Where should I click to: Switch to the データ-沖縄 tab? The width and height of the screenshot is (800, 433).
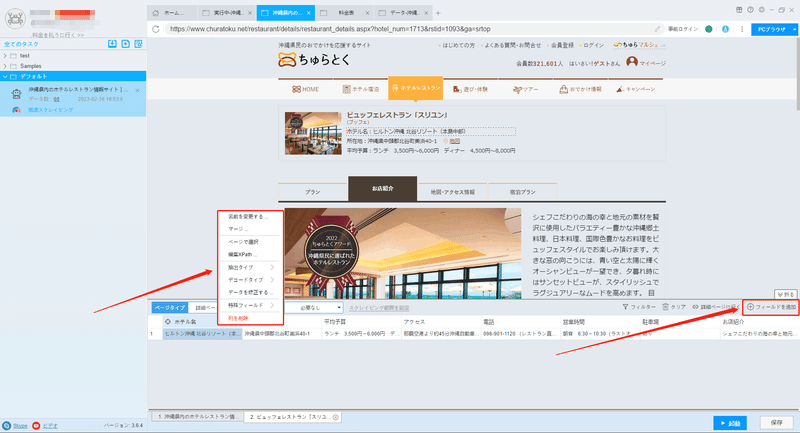pos(404,13)
